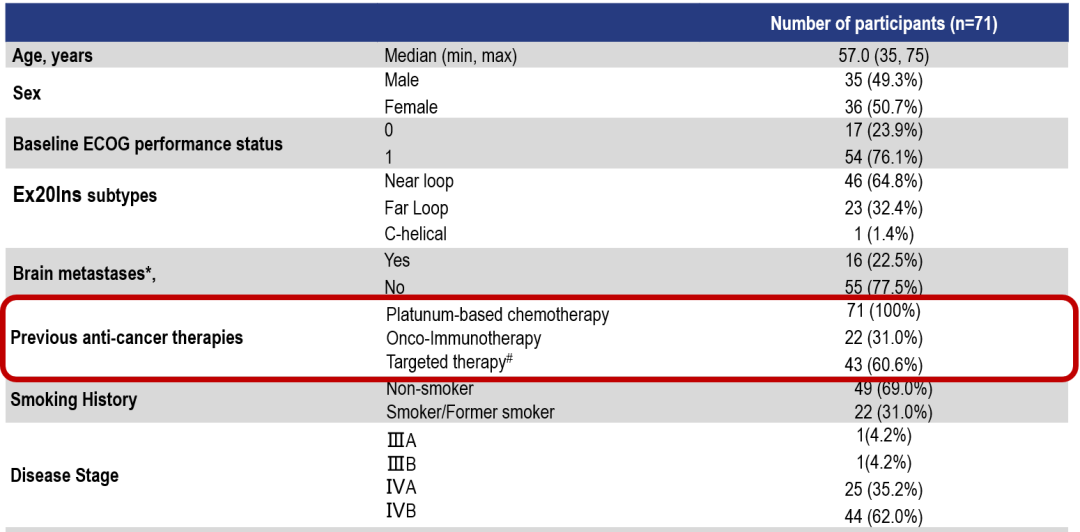Viewport: 1080px width, 532px height.
Task: Select the 46 (64.8%) Near loop value
Action: tap(883, 181)
